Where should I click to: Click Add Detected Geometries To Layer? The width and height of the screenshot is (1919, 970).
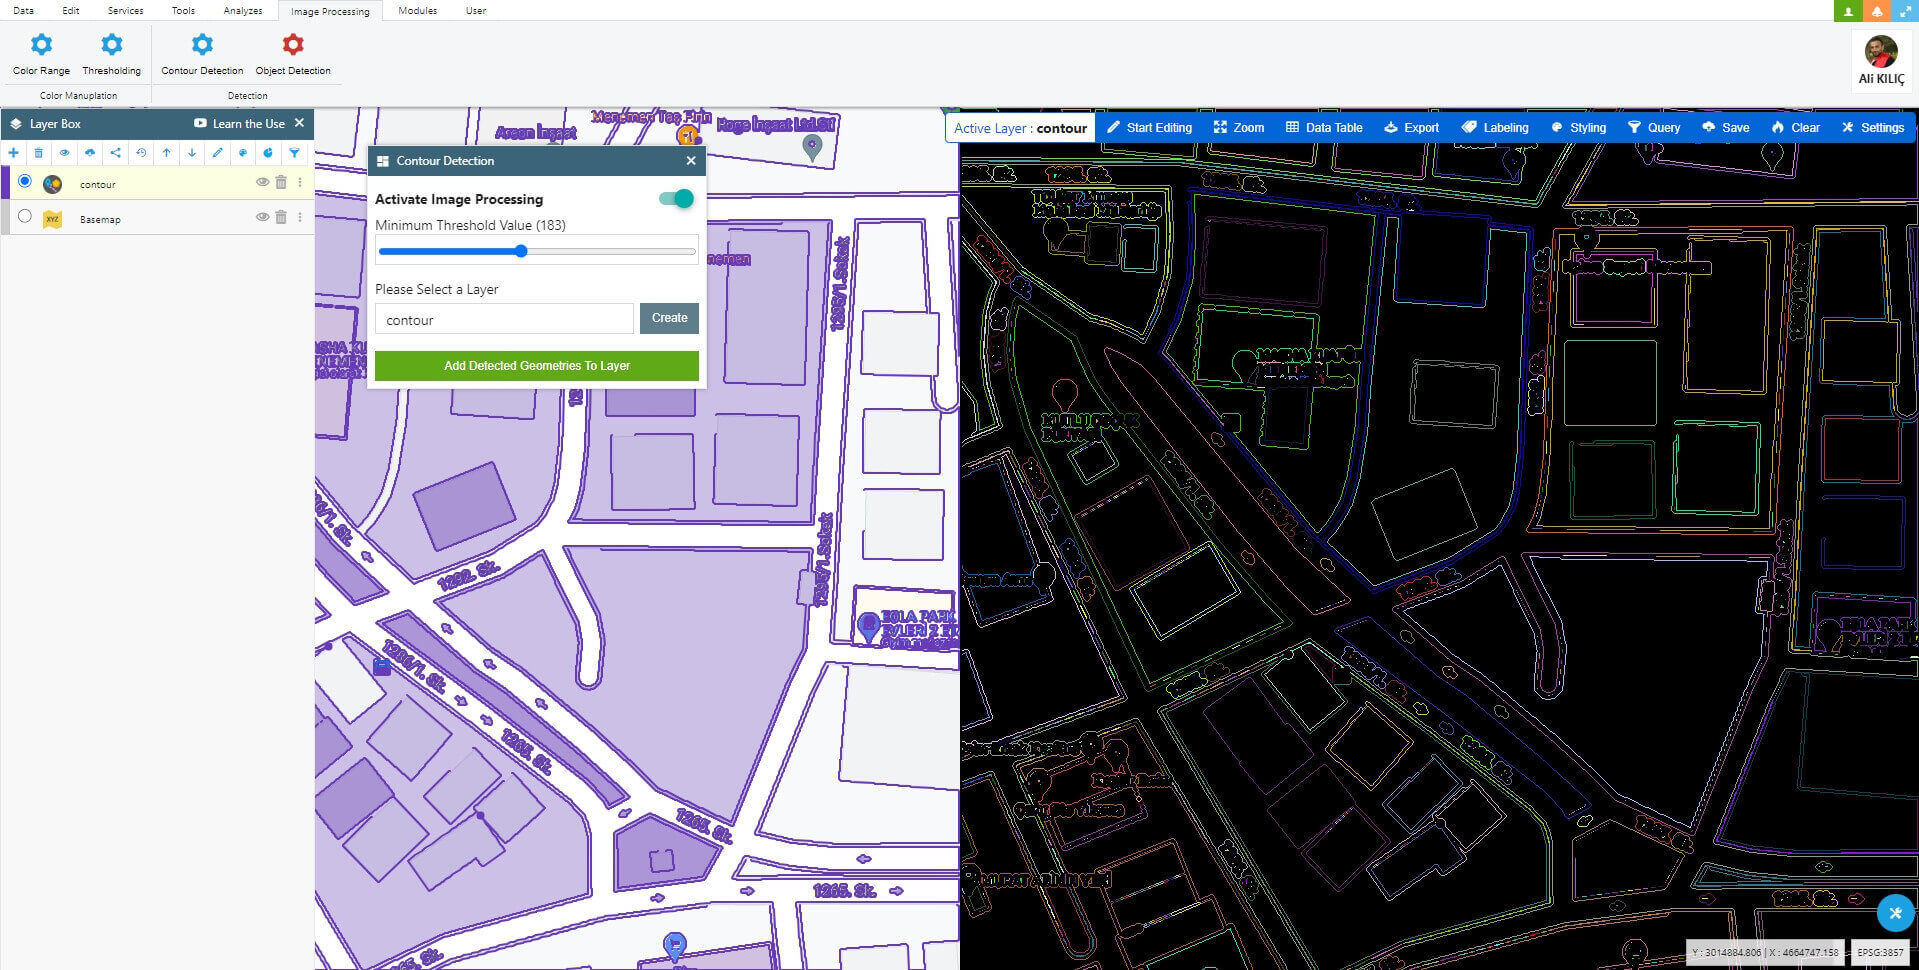(537, 365)
